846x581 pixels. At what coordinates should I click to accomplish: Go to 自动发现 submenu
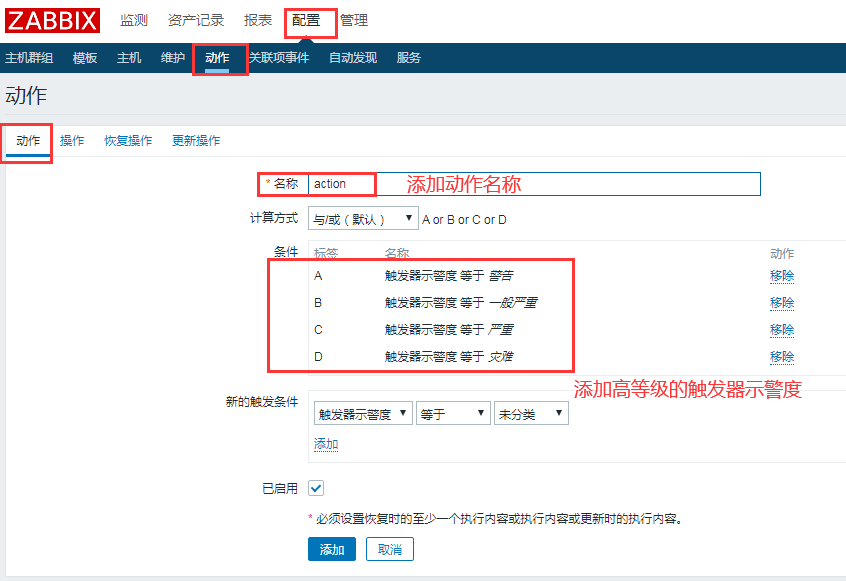[x=353, y=58]
